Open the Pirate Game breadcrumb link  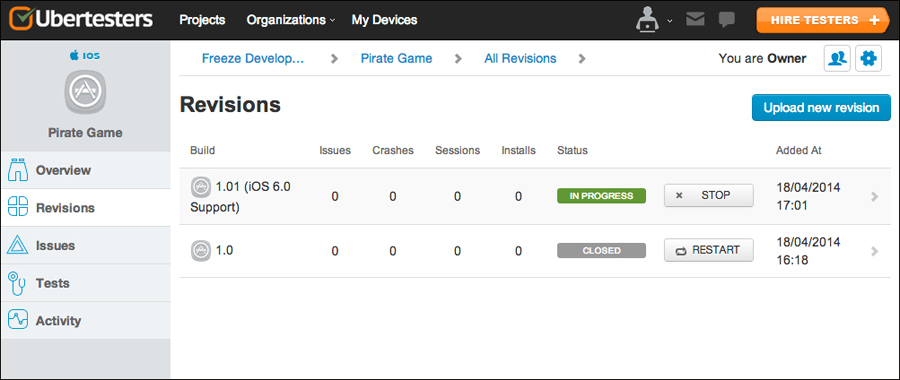click(396, 59)
